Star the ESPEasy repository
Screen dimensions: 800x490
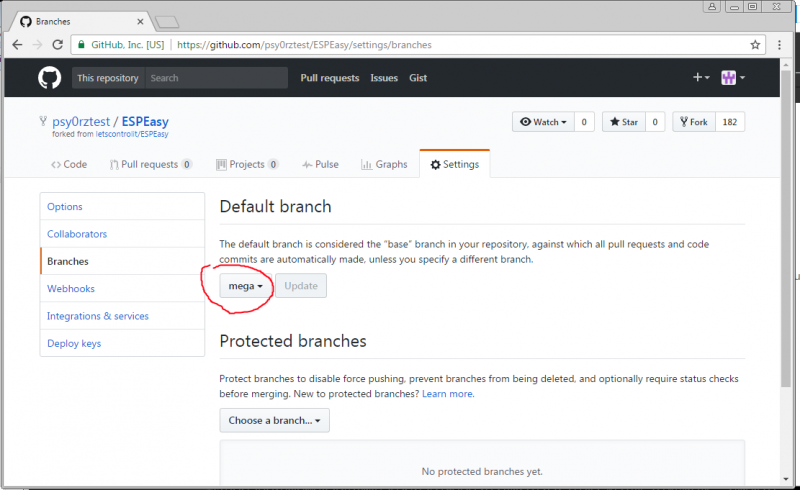[623, 122]
